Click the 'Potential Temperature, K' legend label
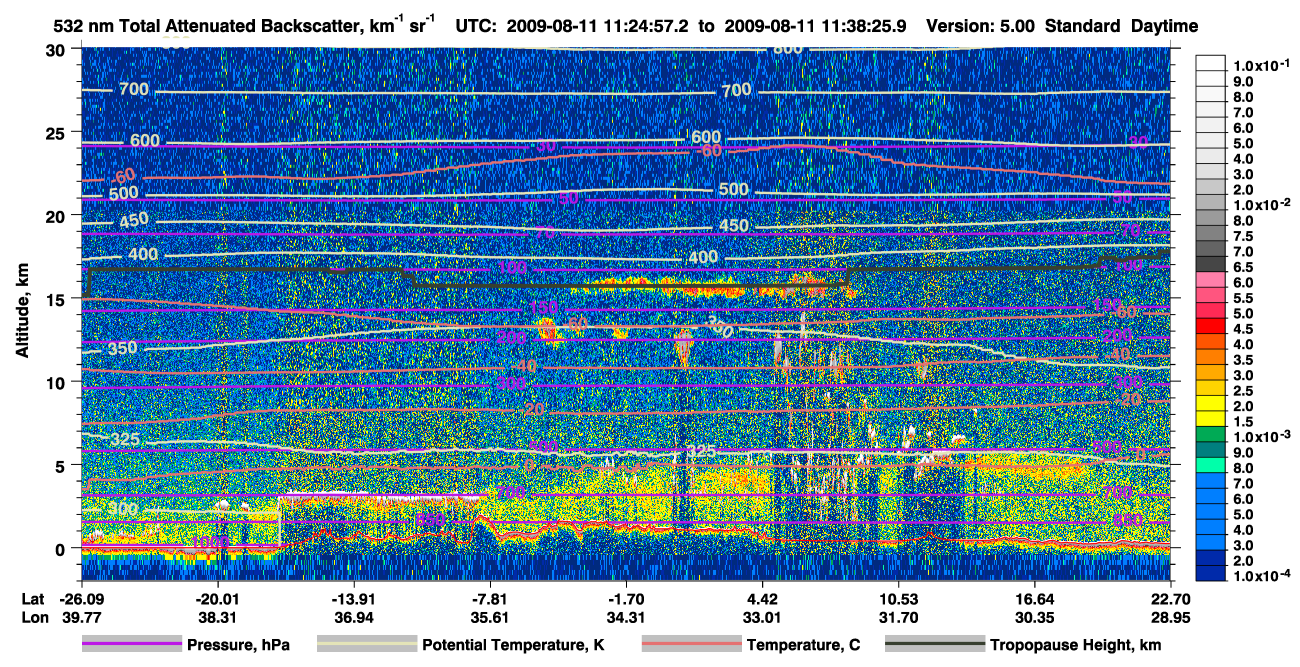The width and height of the screenshot is (1300, 667). (513, 645)
